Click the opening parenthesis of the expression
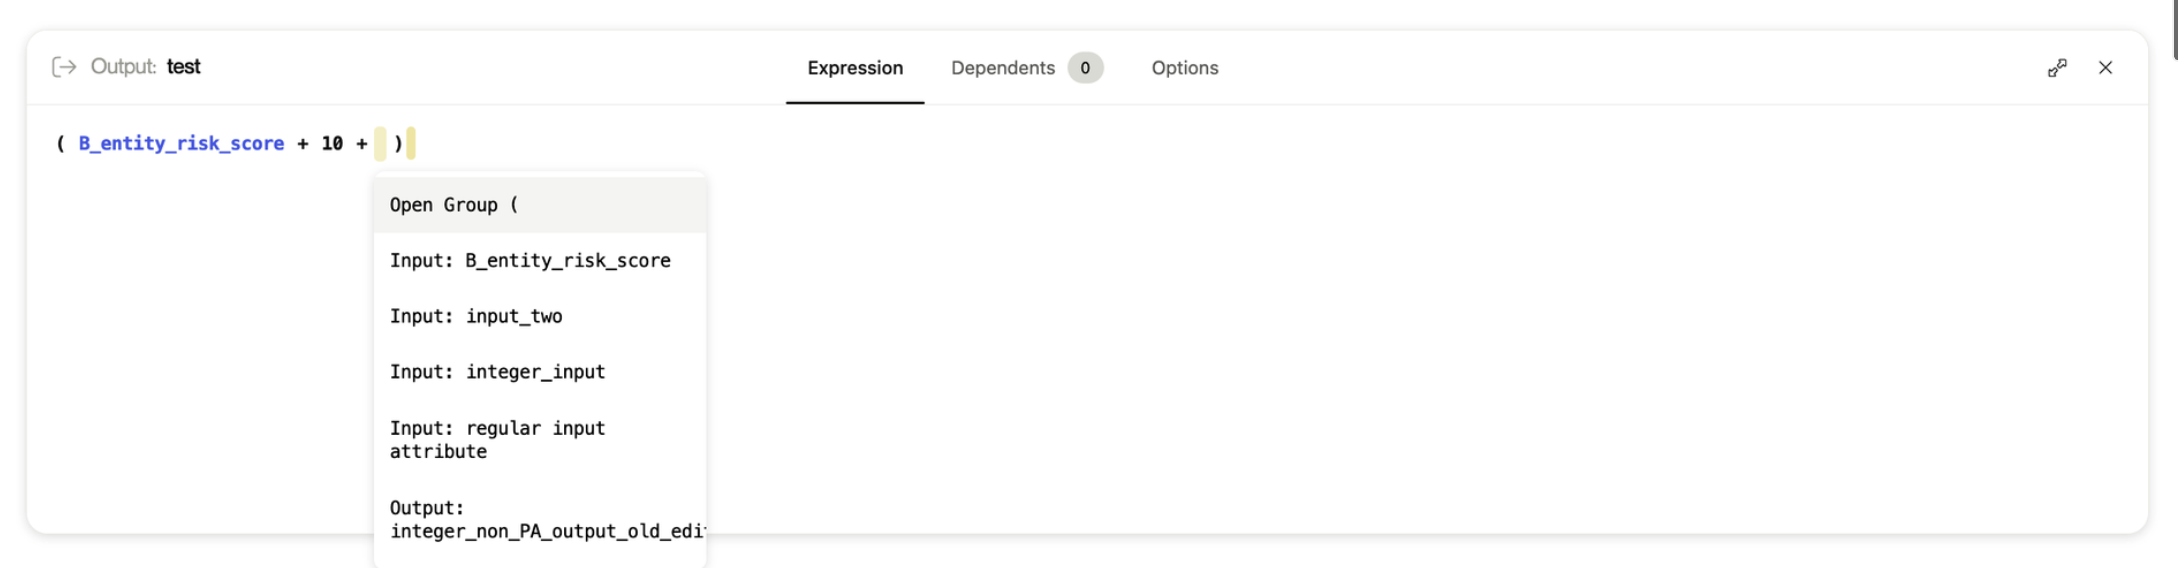Image resolution: width=2178 pixels, height=568 pixels. click(x=61, y=144)
